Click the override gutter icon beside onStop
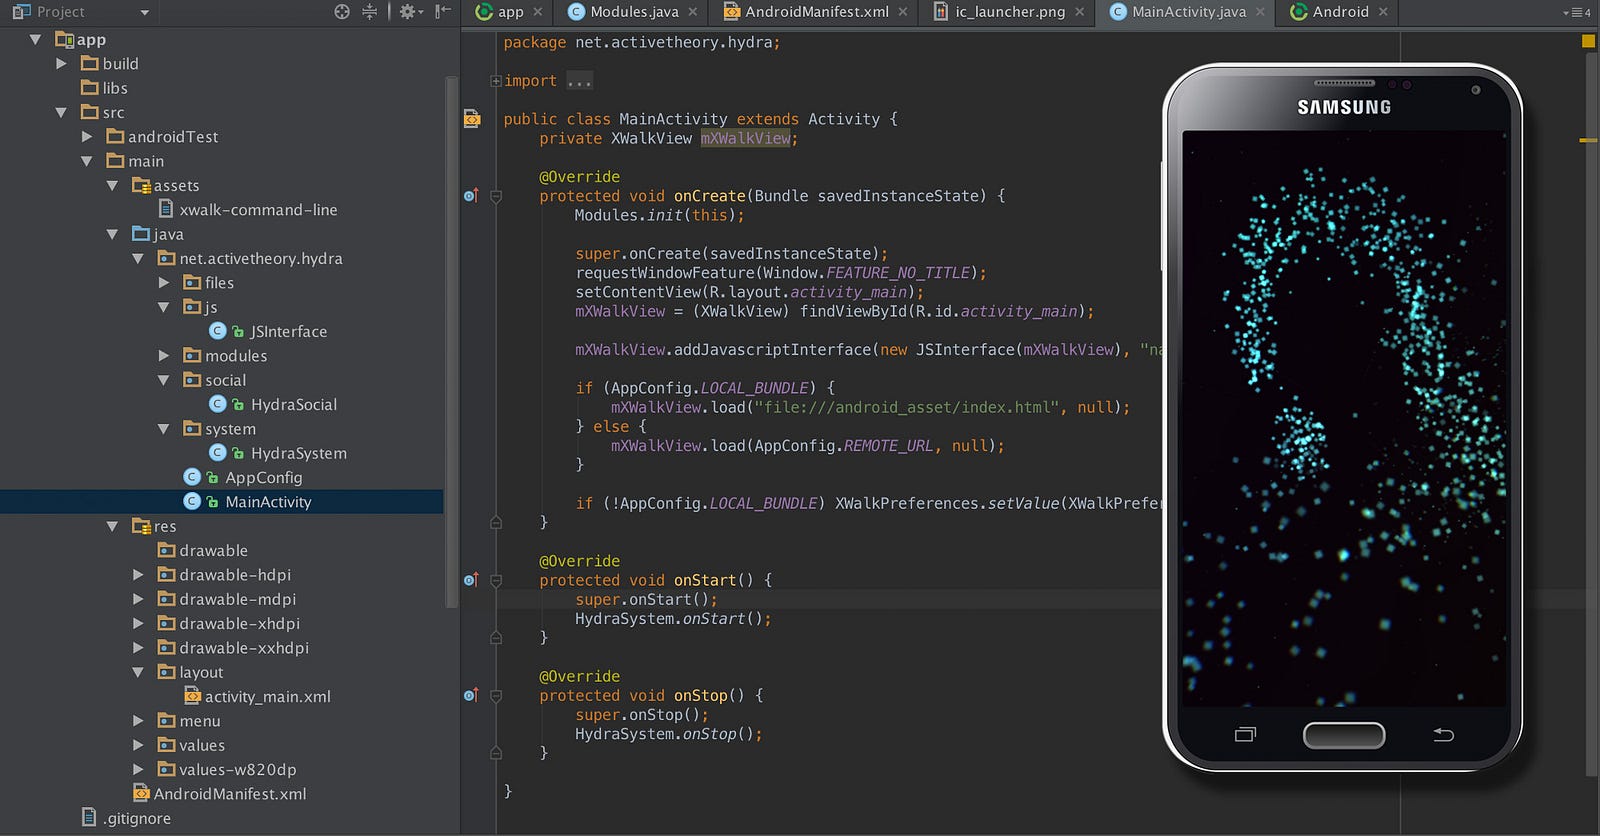 (x=471, y=695)
